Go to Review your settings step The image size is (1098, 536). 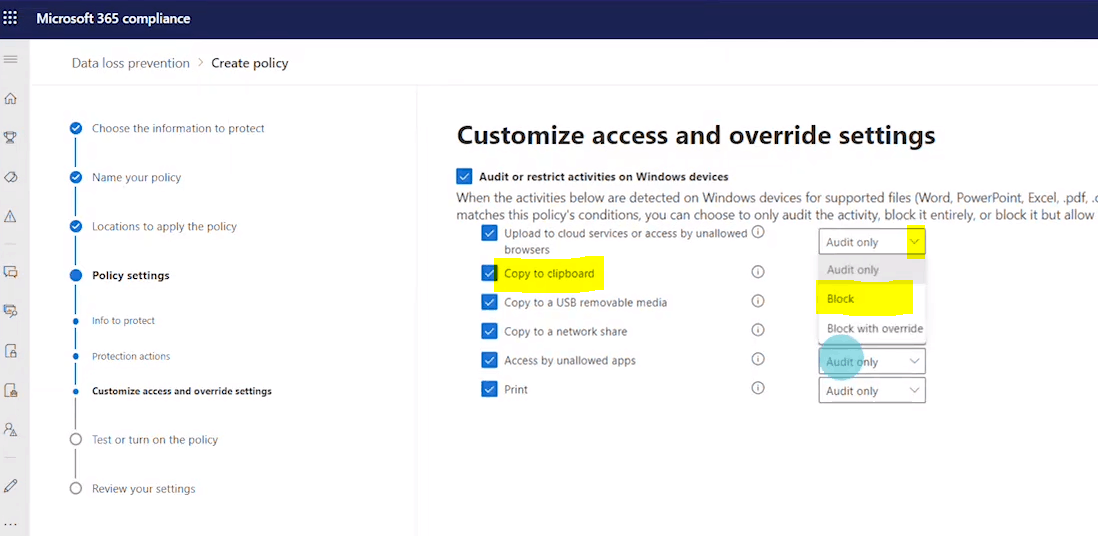pyautogui.click(x=144, y=488)
